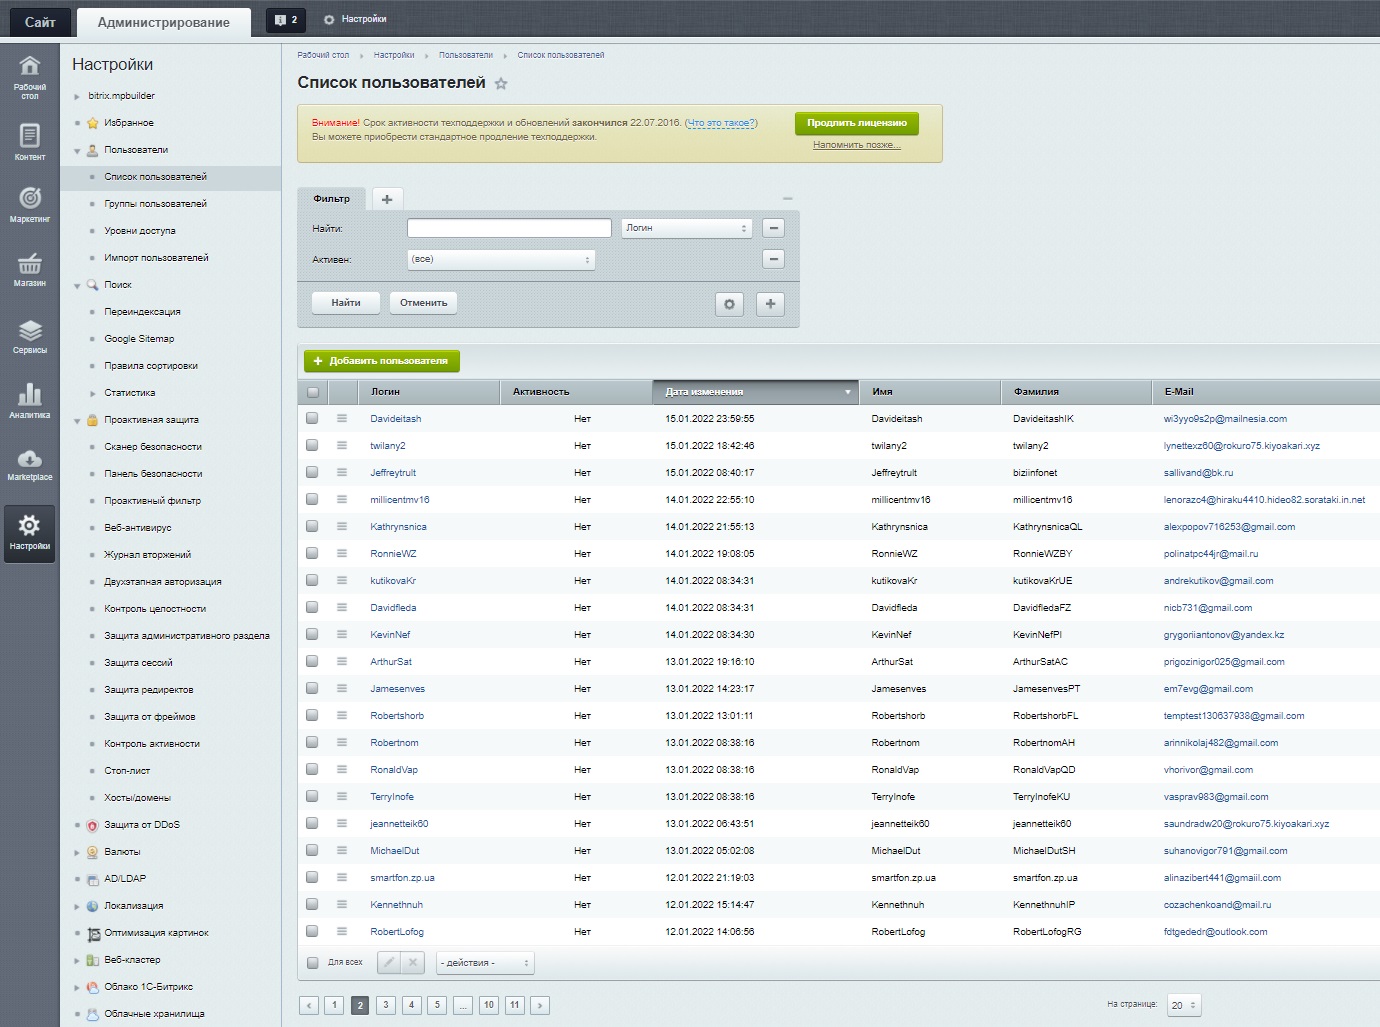1380x1027 pixels.
Task: Open row menu for Jeffreytrult
Action: pos(342,472)
